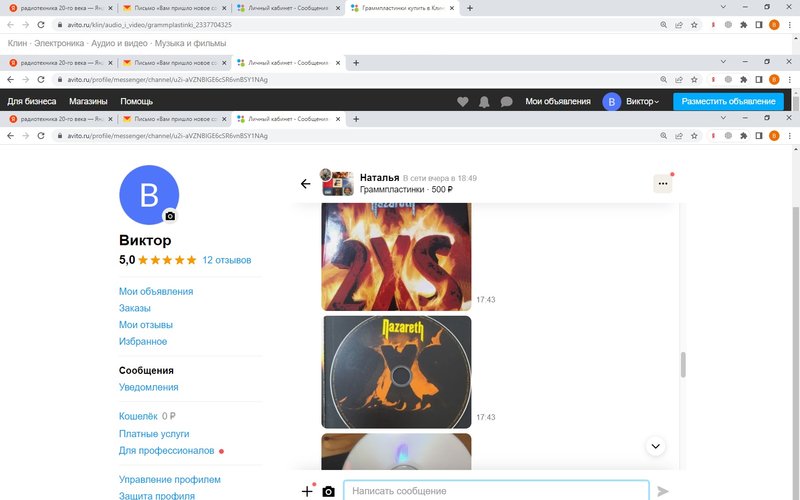Select Сообщения in the sidebar
This screenshot has width=800, height=500.
click(146, 370)
